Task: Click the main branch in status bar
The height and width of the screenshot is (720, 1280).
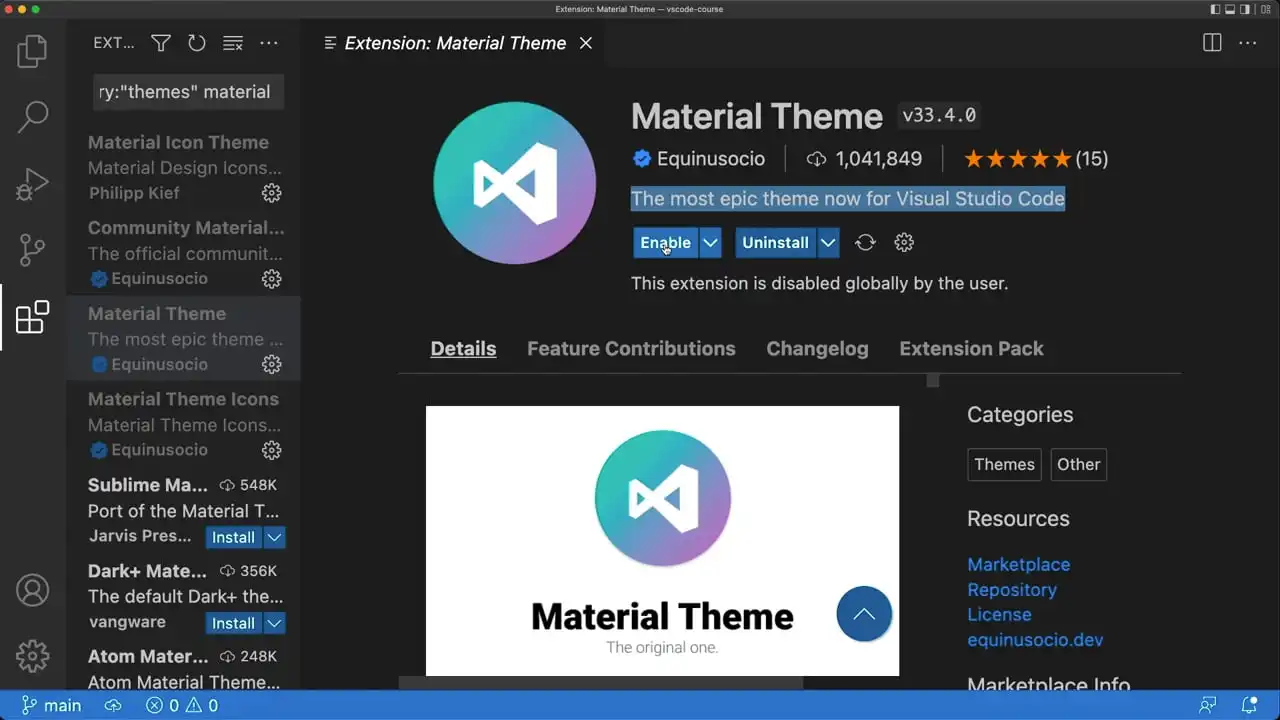Action: point(51,705)
